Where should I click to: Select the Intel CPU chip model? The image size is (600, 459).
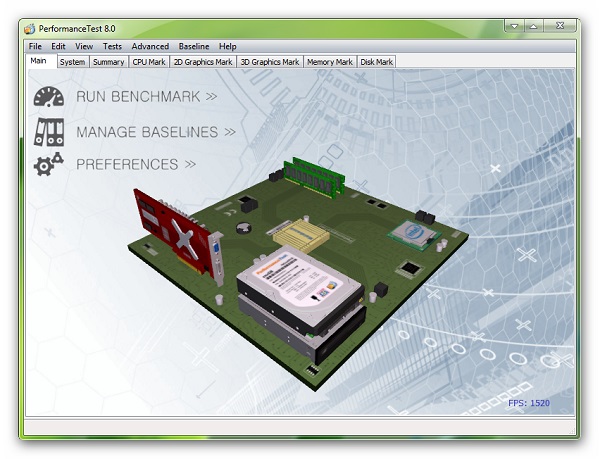tap(412, 234)
